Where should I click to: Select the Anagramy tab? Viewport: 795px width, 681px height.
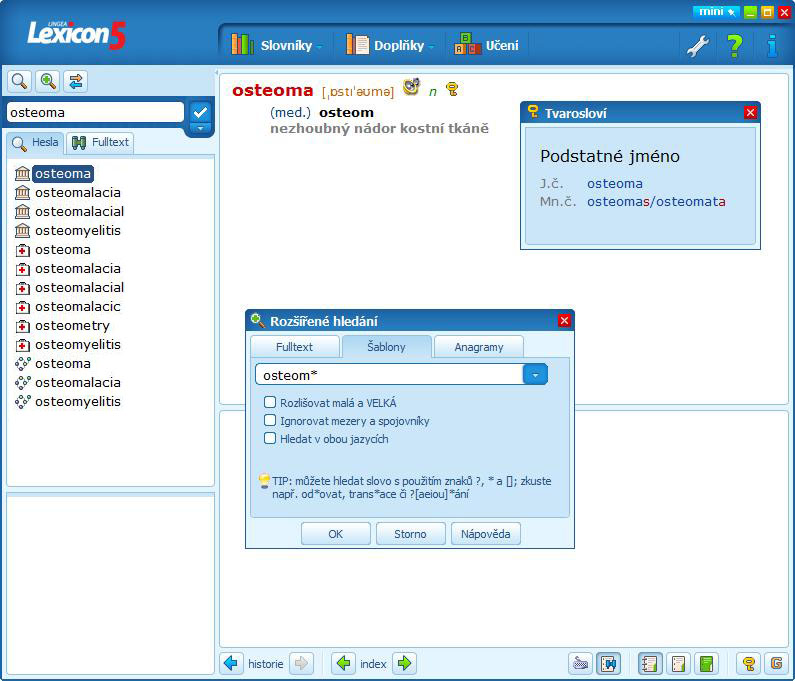(x=479, y=347)
